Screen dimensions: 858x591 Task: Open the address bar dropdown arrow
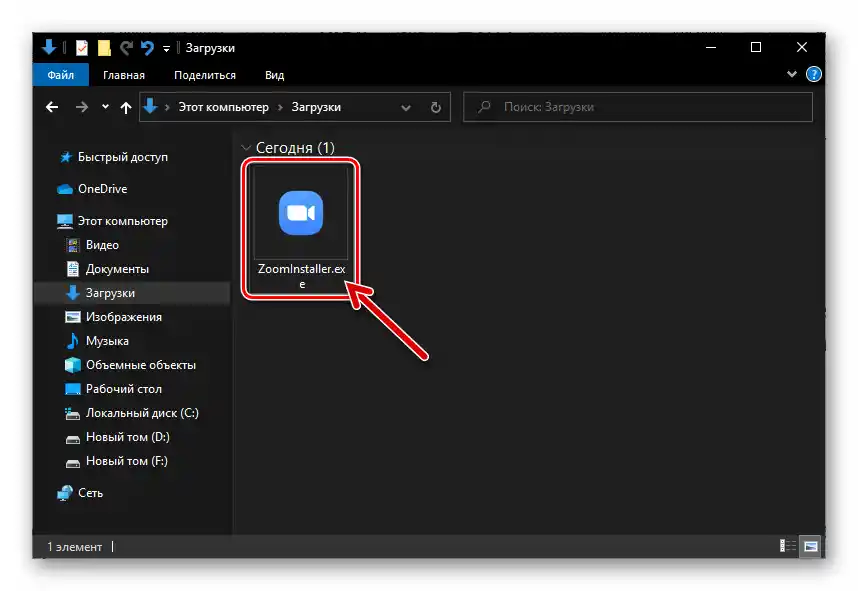[406, 107]
